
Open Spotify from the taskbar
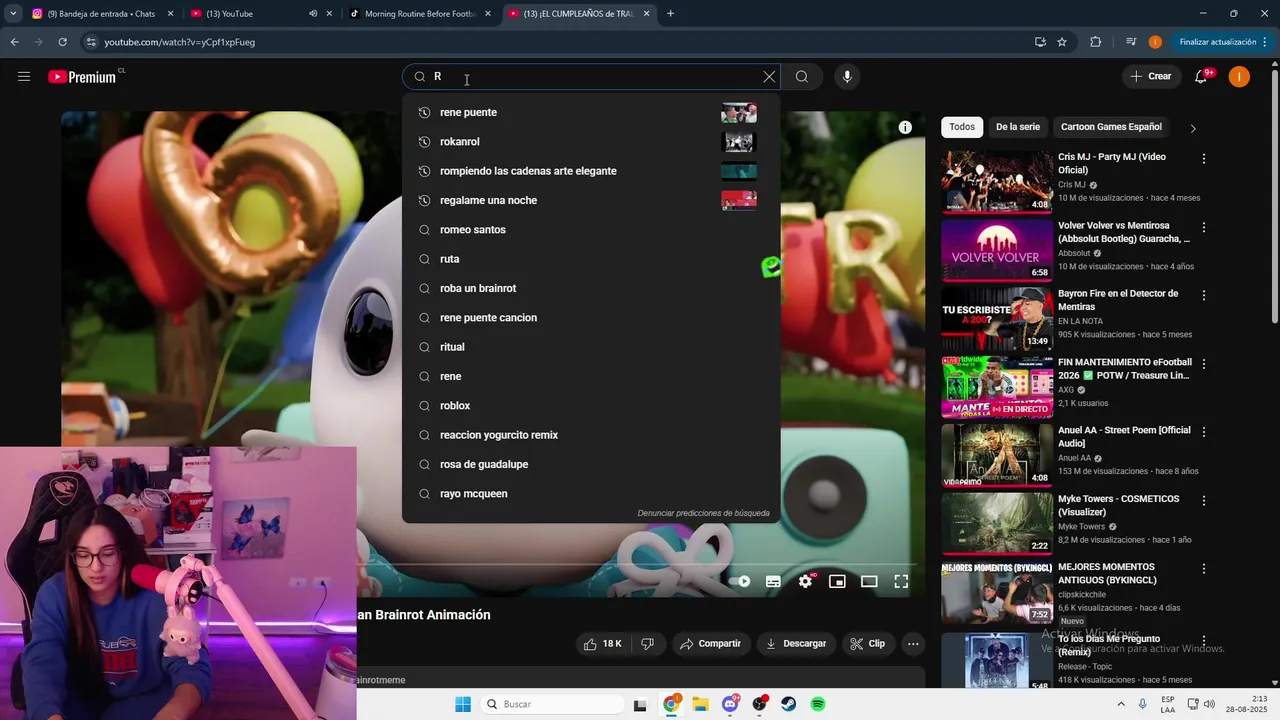(818, 704)
